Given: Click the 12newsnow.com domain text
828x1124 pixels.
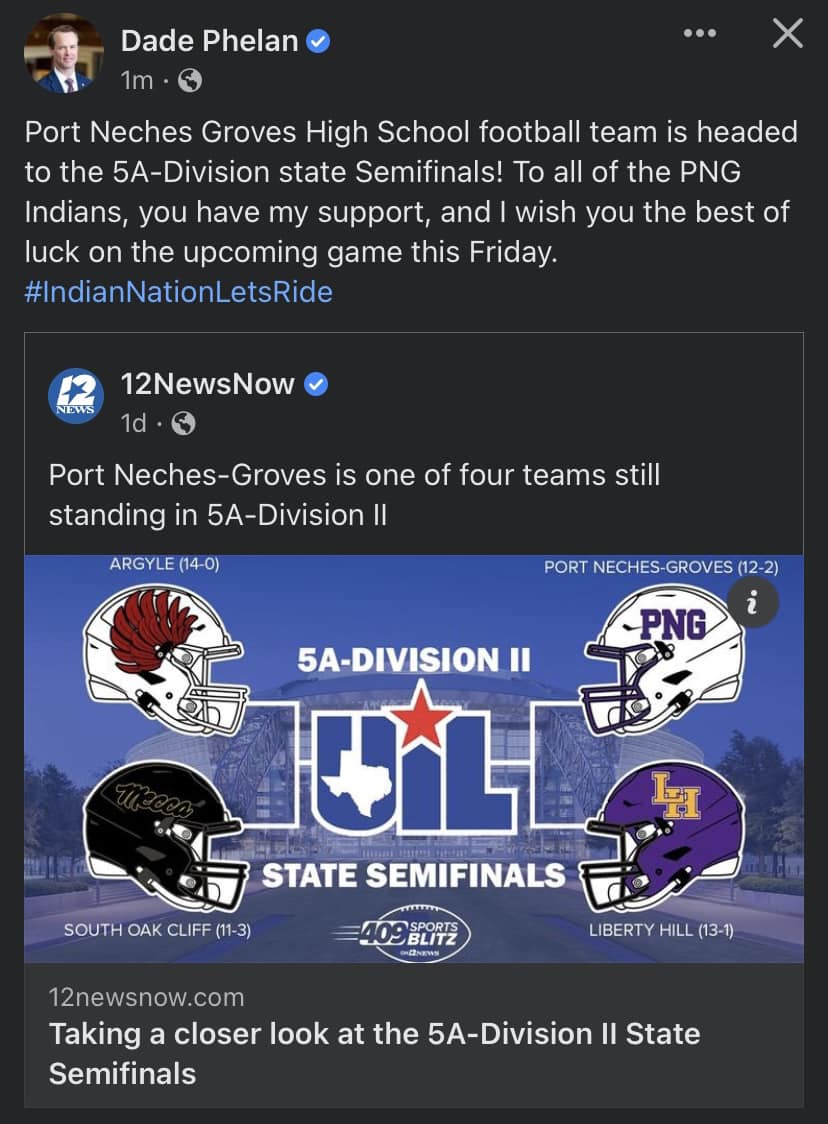Looking at the screenshot, I should coord(146,998).
